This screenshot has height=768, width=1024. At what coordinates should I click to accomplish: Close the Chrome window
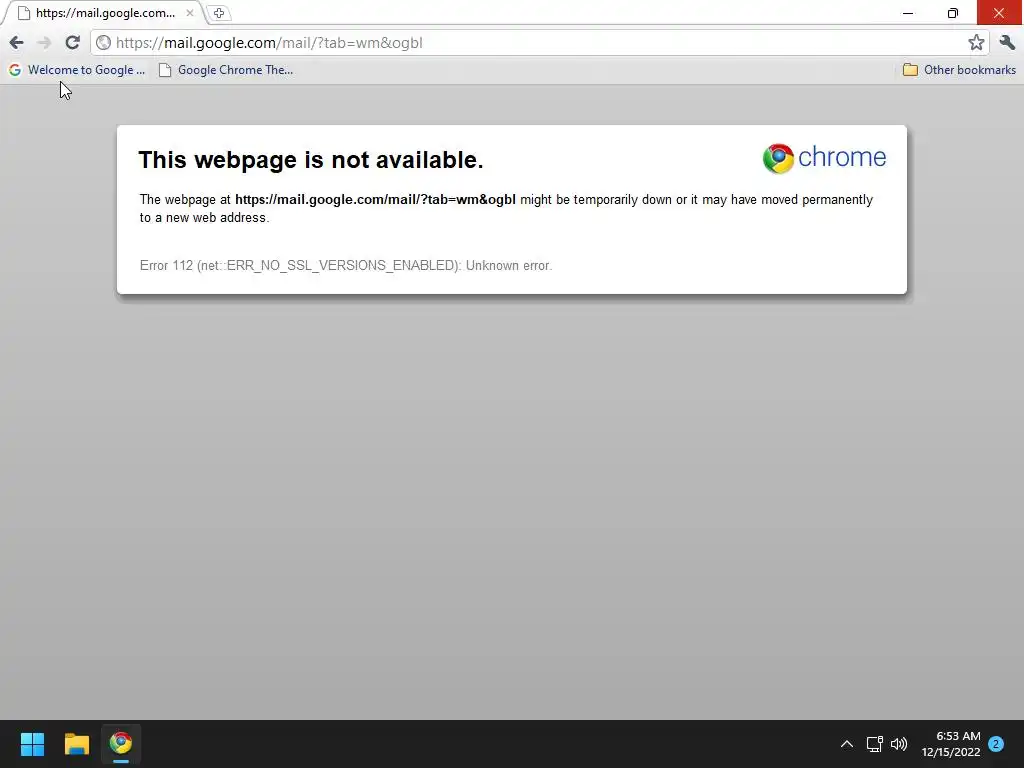coord(999,12)
